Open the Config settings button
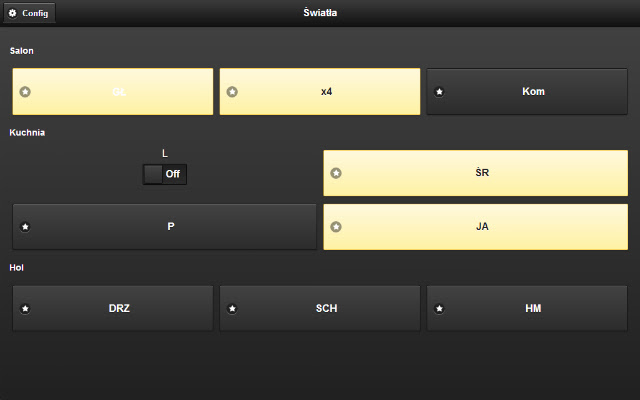This screenshot has height=400, width=640. pos(29,13)
